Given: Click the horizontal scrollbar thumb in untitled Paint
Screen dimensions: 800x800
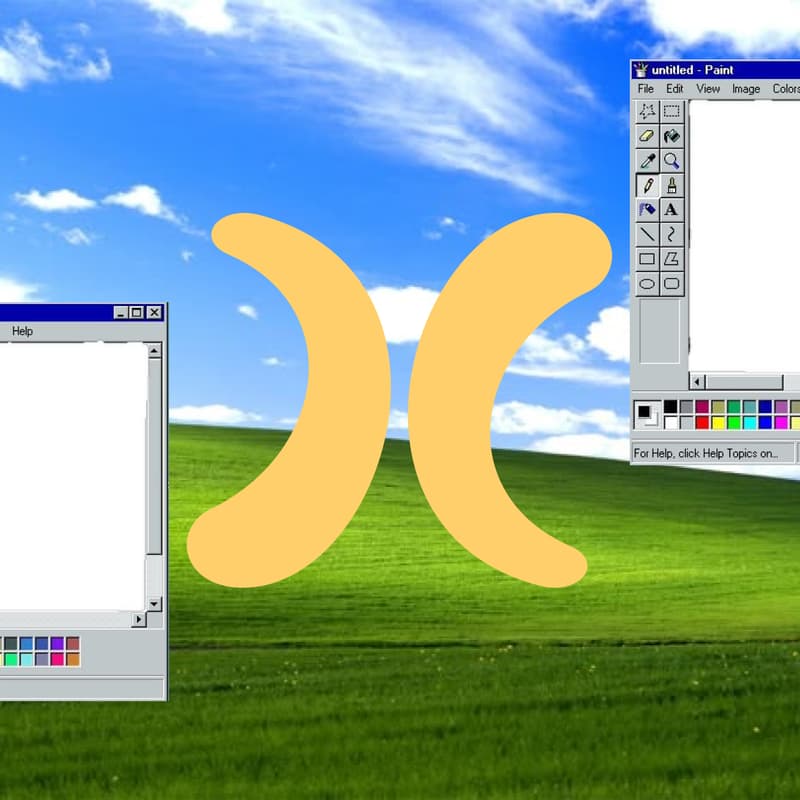Looking at the screenshot, I should pos(744,381).
